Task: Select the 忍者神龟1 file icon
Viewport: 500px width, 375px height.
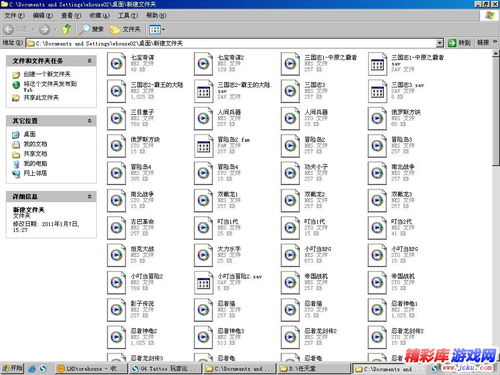Action: click(x=377, y=309)
